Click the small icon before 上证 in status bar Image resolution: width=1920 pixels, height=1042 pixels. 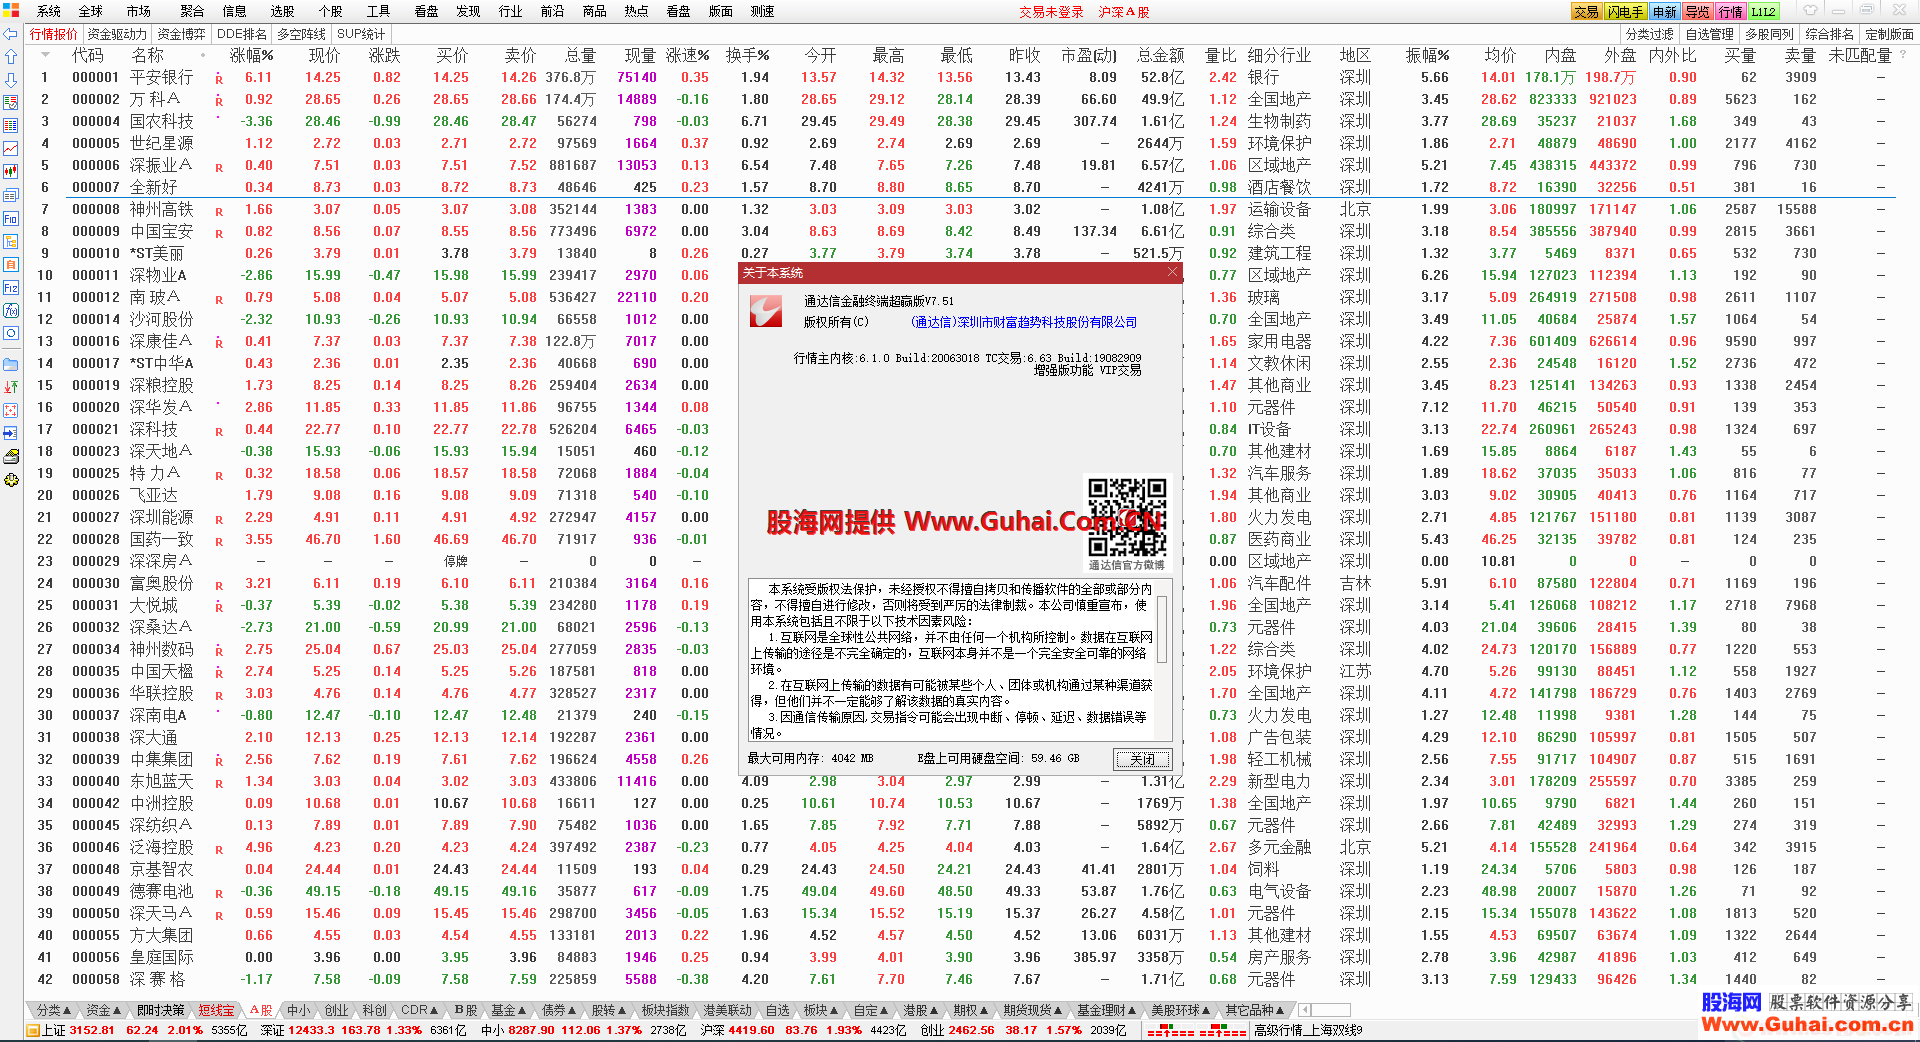coord(33,1030)
